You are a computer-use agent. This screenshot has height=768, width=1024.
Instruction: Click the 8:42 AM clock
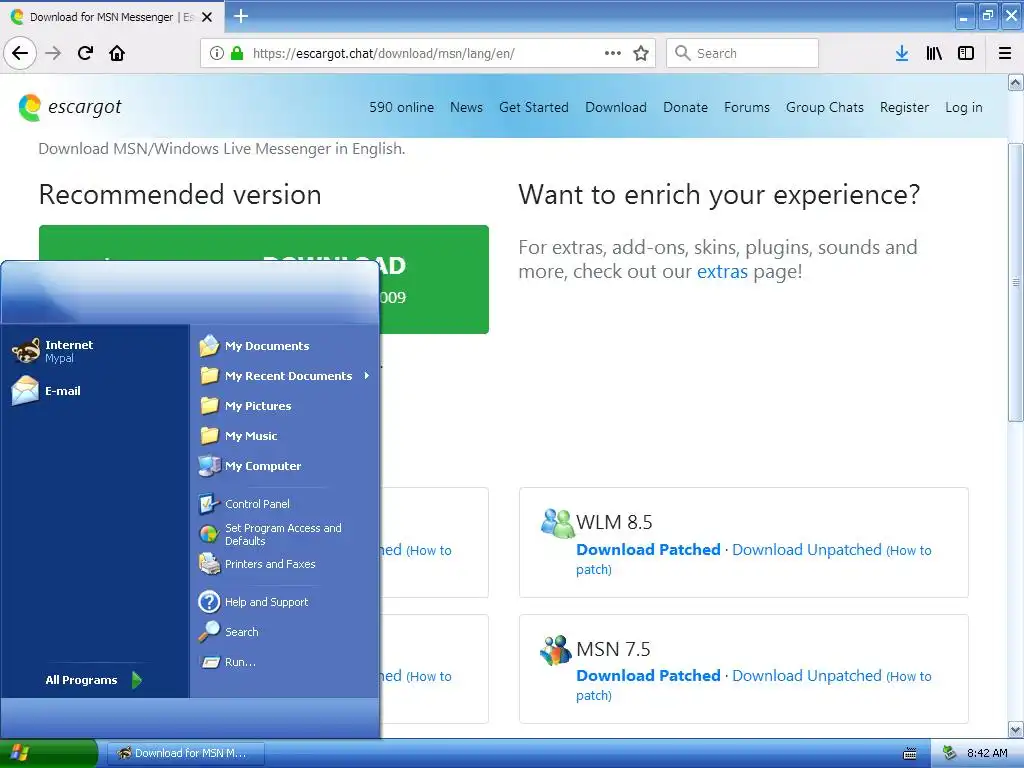point(987,753)
